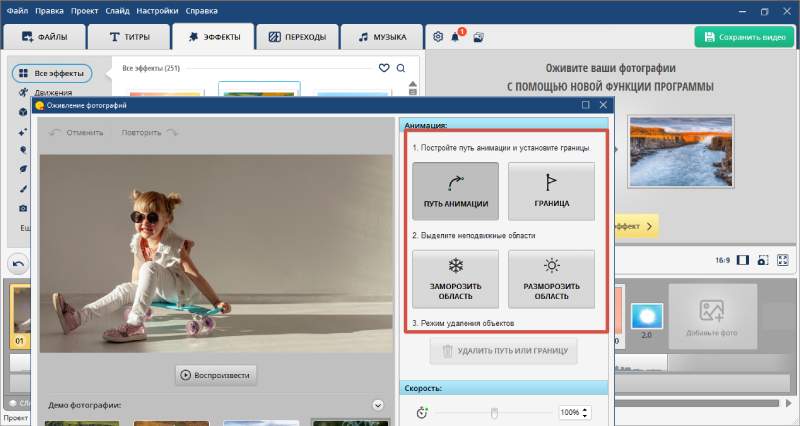Adjust the Скорость speed slider handle

point(494,413)
